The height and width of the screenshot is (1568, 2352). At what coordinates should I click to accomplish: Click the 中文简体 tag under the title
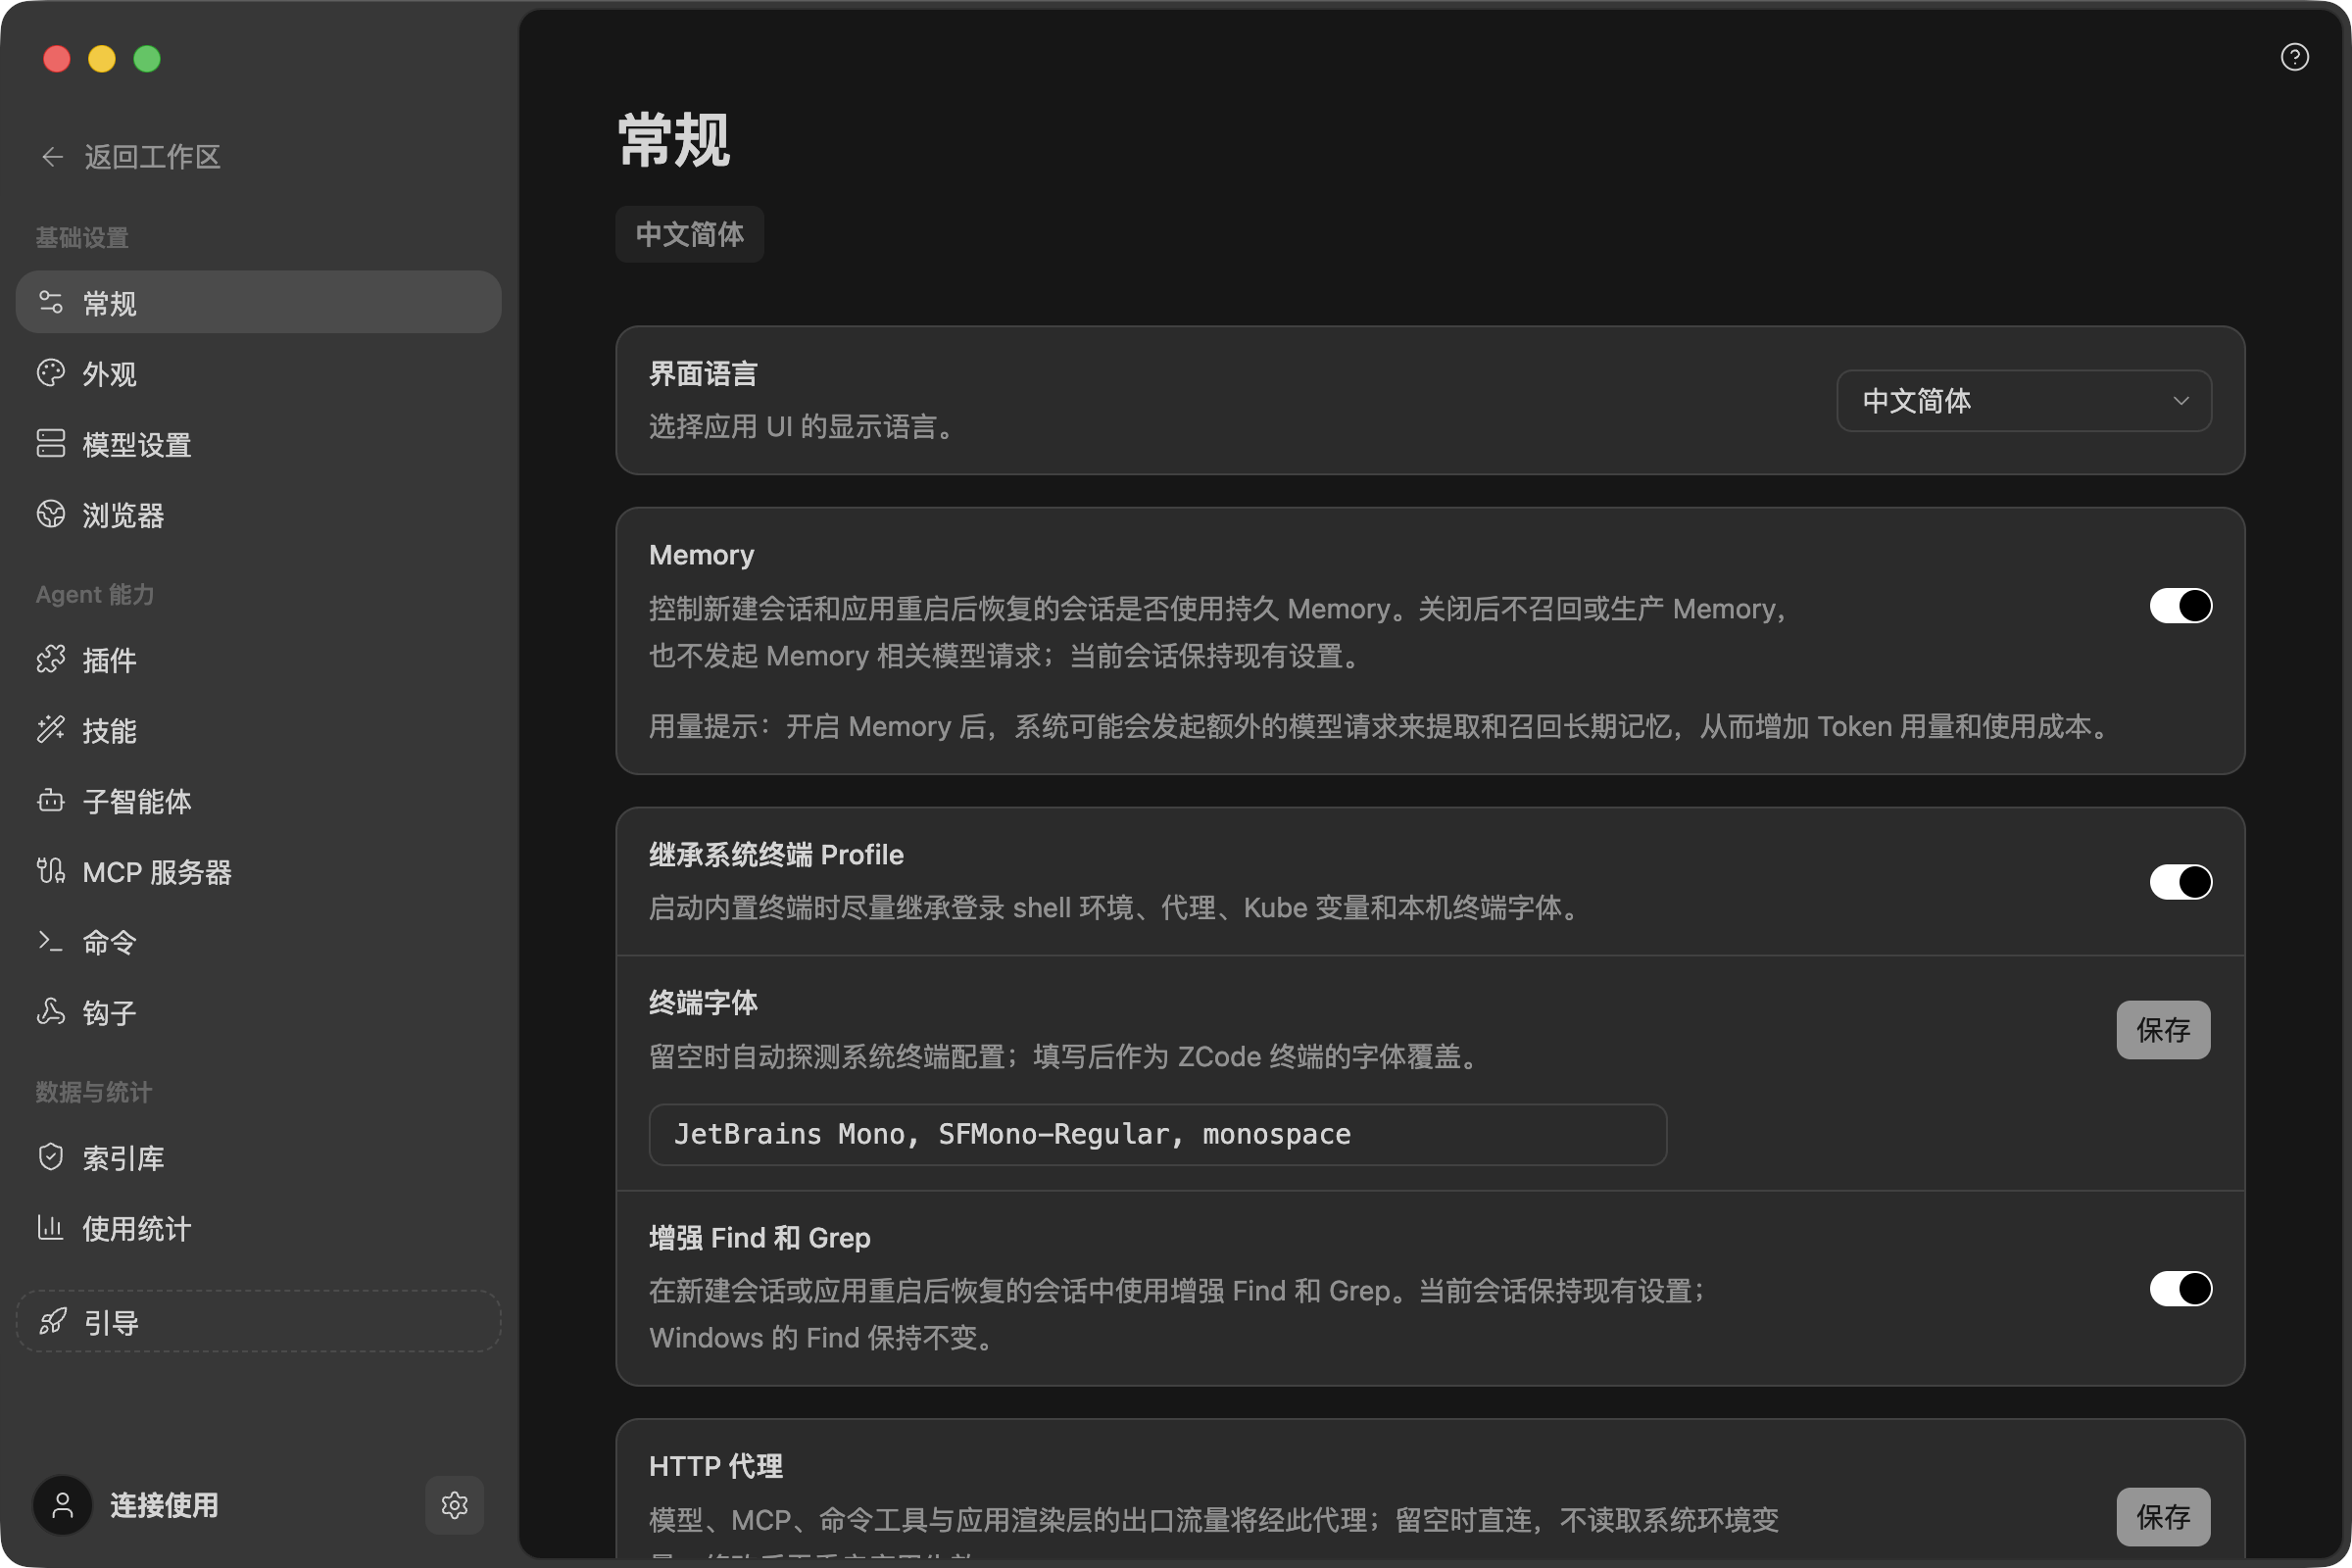(690, 234)
